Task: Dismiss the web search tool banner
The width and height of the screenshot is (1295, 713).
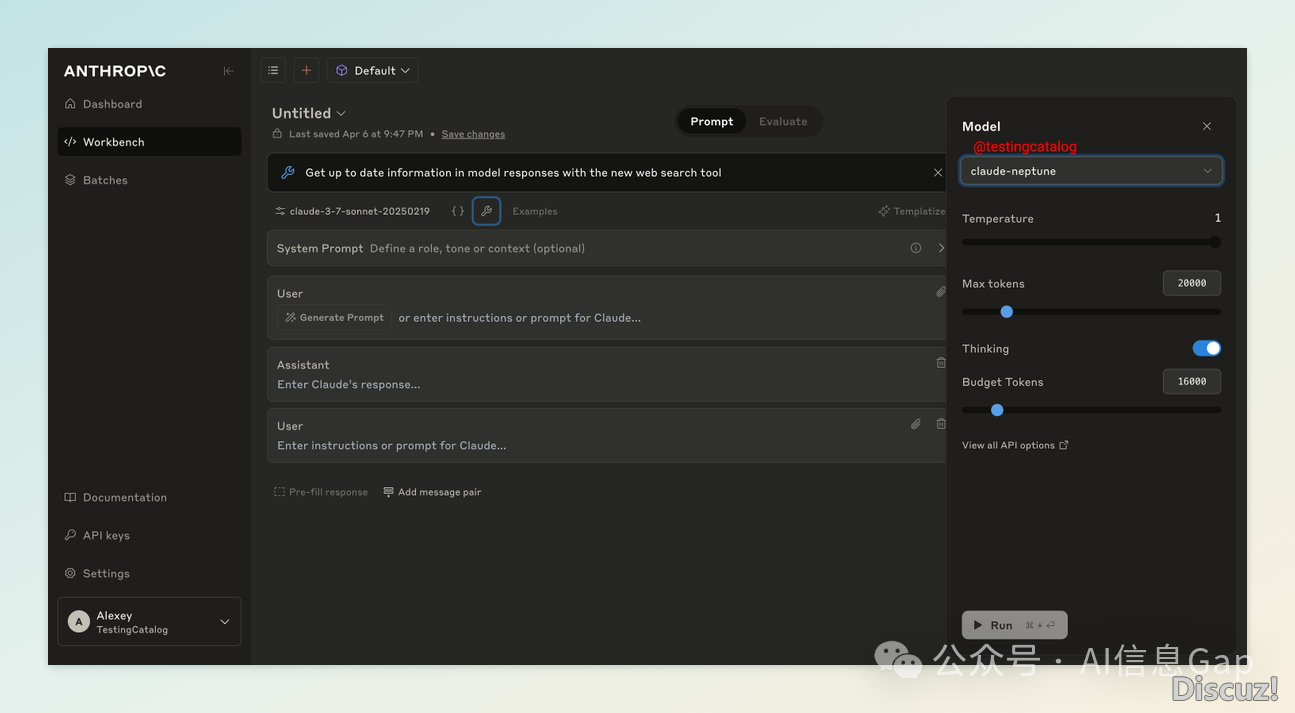Action: [937, 173]
